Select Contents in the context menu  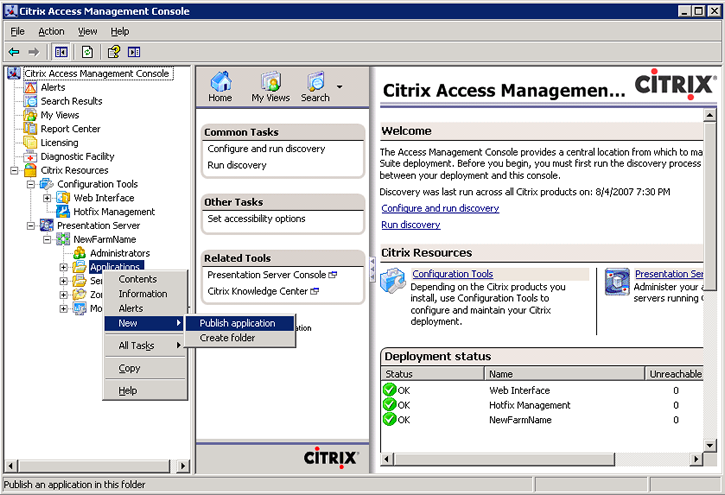tap(145, 279)
